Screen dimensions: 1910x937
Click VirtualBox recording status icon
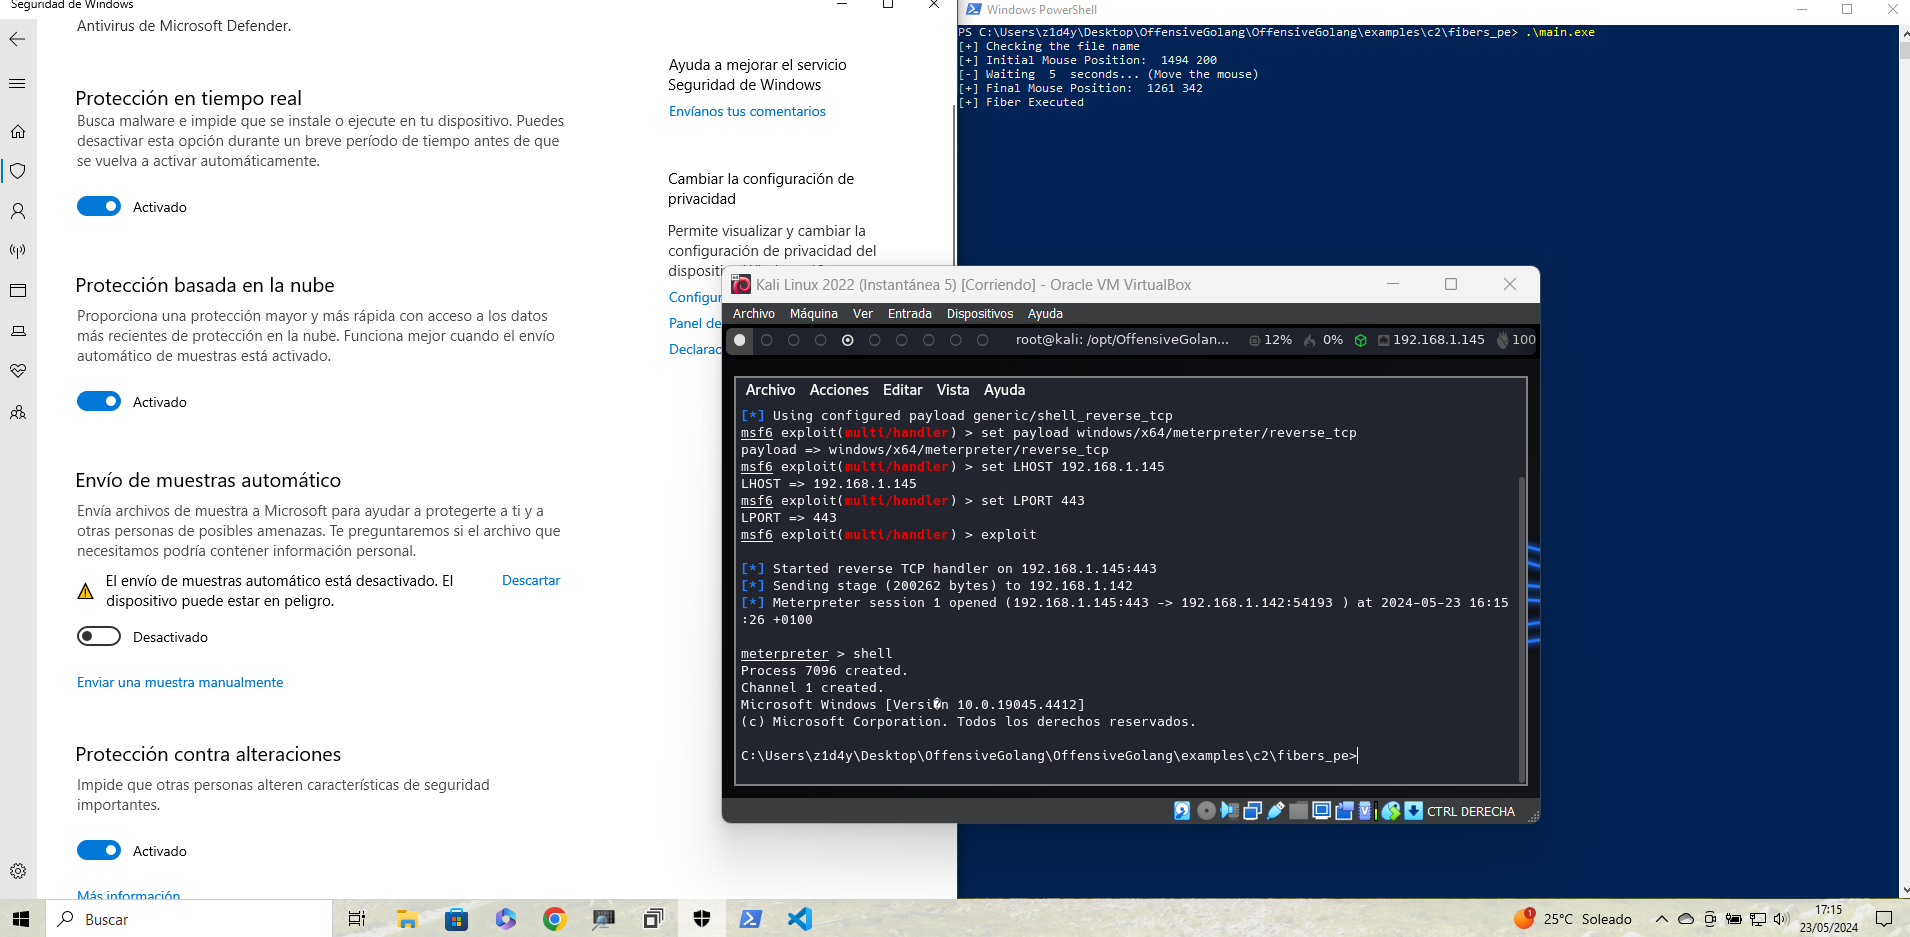click(1344, 811)
